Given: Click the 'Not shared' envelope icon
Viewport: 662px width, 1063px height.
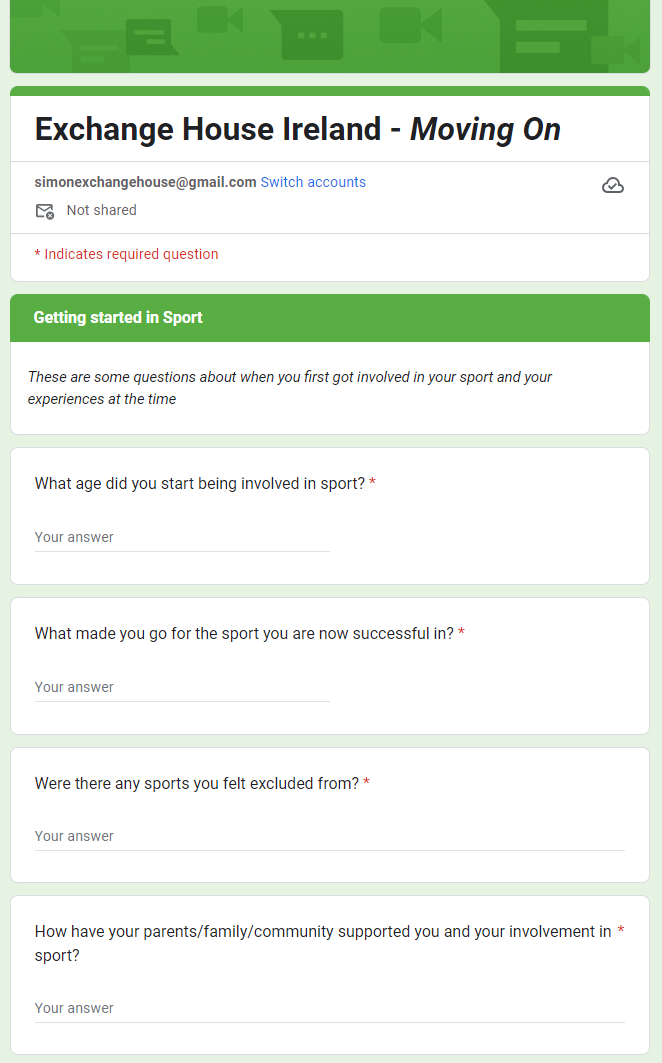Looking at the screenshot, I should pos(45,211).
